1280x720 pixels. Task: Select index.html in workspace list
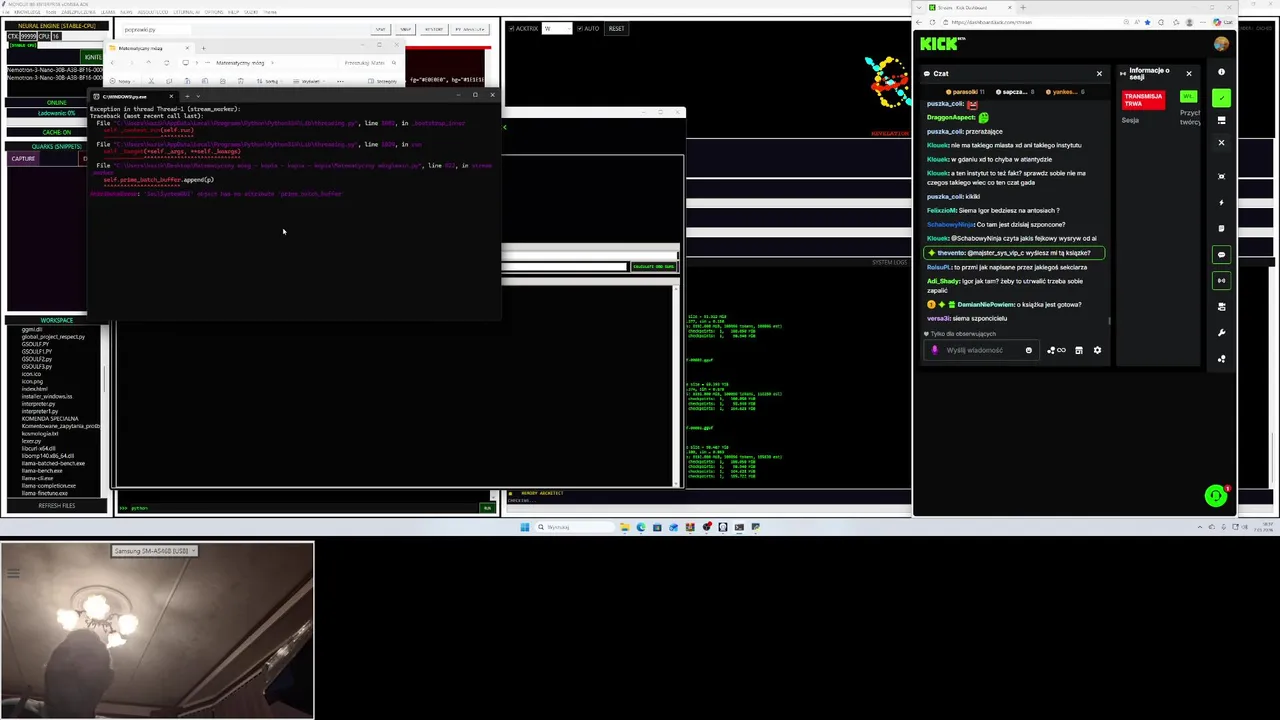point(34,389)
